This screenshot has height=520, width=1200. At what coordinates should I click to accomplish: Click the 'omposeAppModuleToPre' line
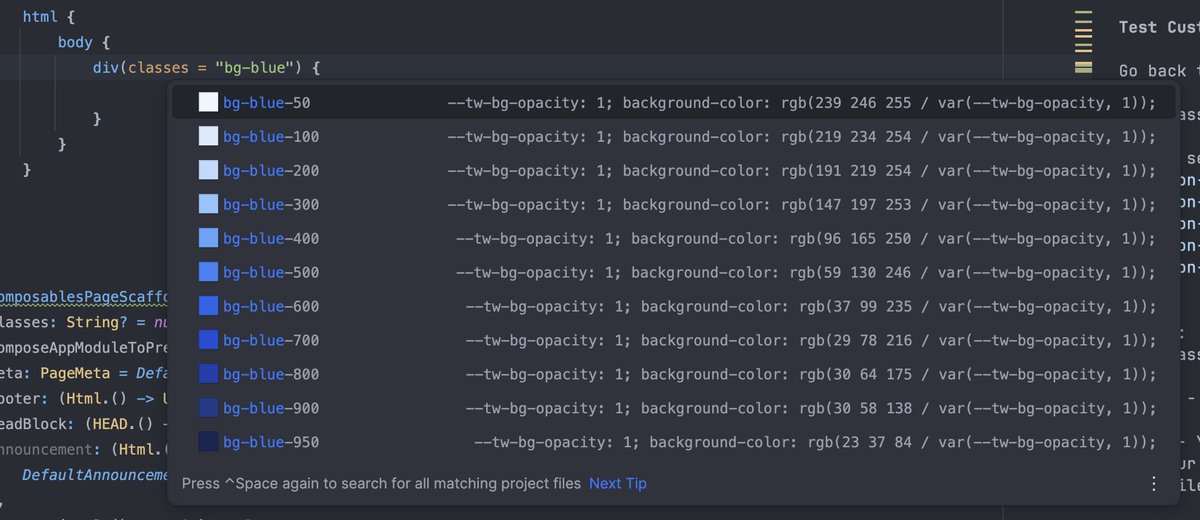pos(84,347)
